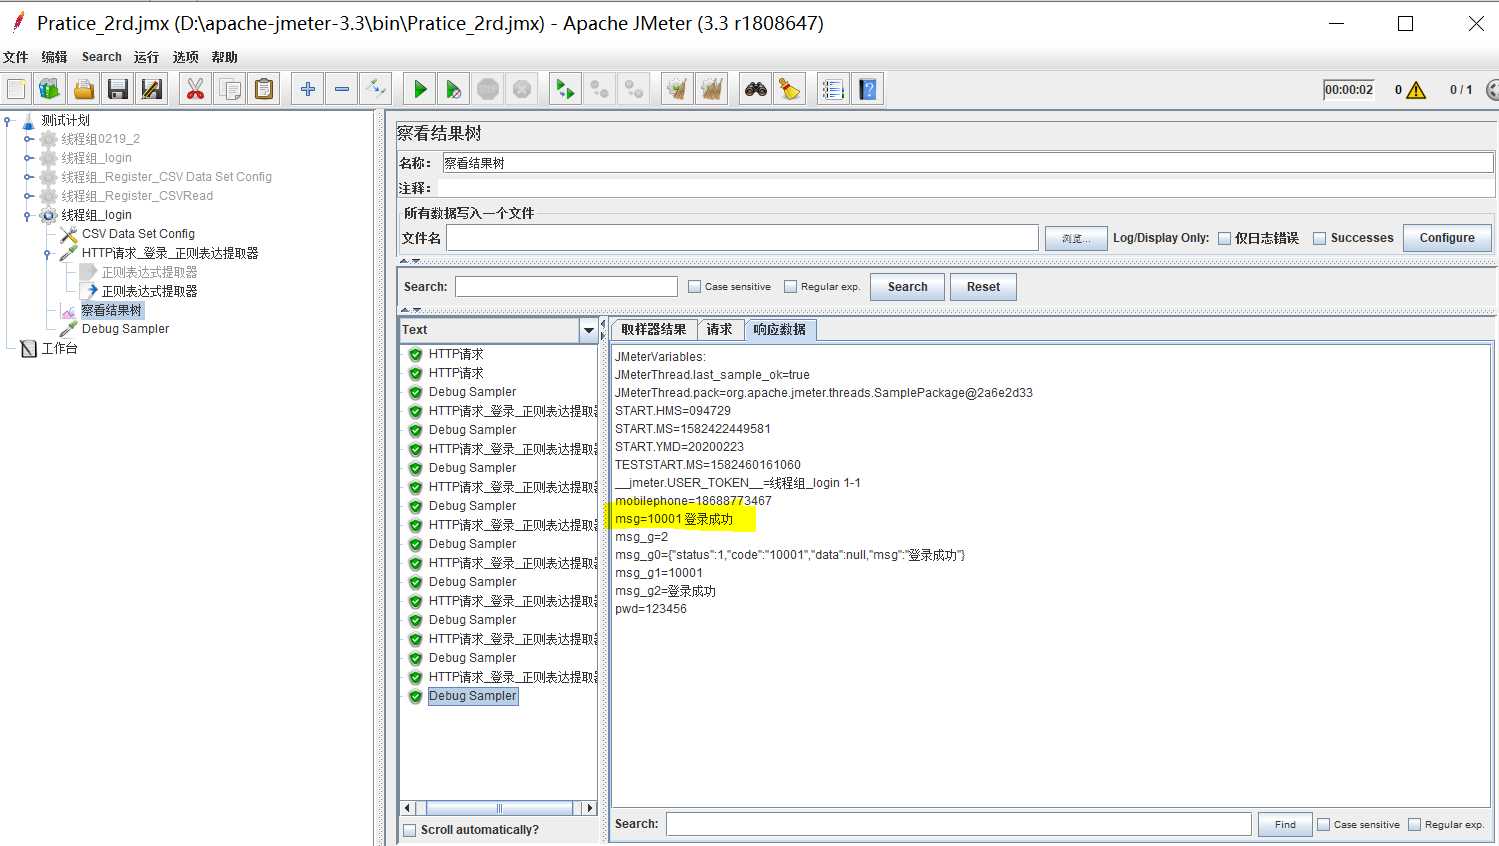Expand the greyed-out 线程组_login node

point(28,158)
